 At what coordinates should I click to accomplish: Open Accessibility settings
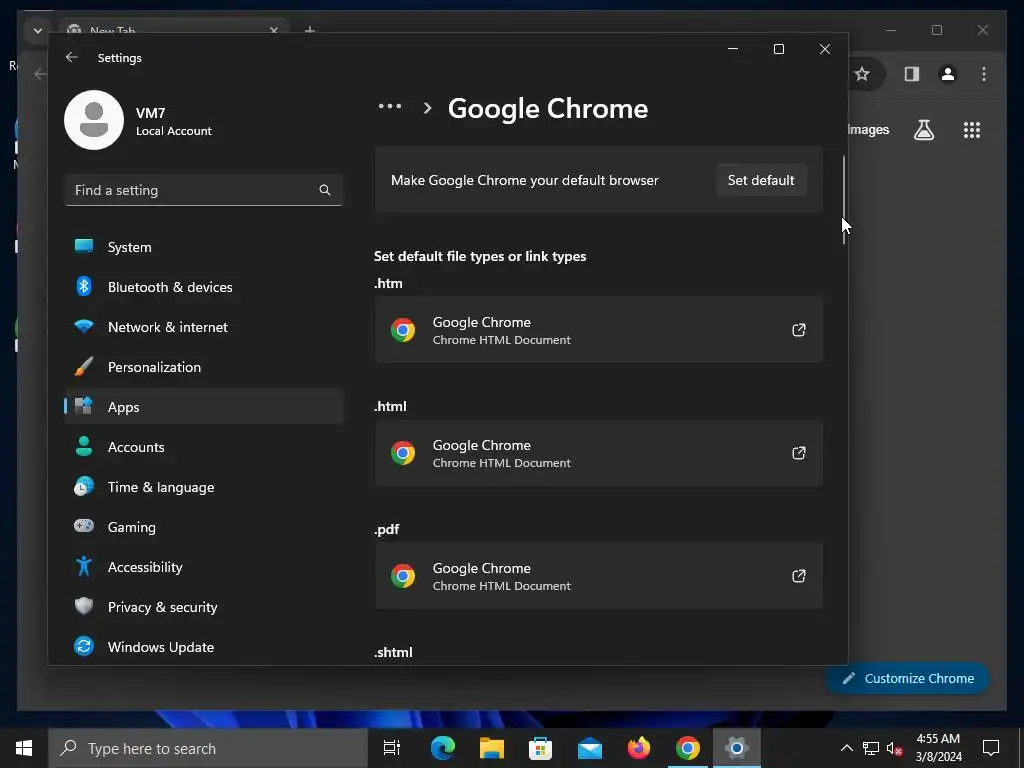pos(204,567)
